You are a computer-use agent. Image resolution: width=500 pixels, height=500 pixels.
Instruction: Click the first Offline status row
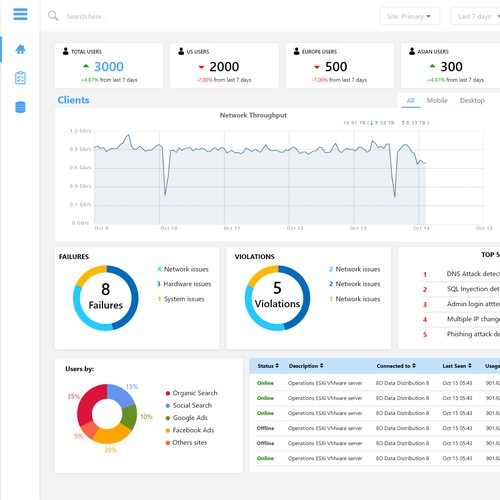tap(378, 428)
